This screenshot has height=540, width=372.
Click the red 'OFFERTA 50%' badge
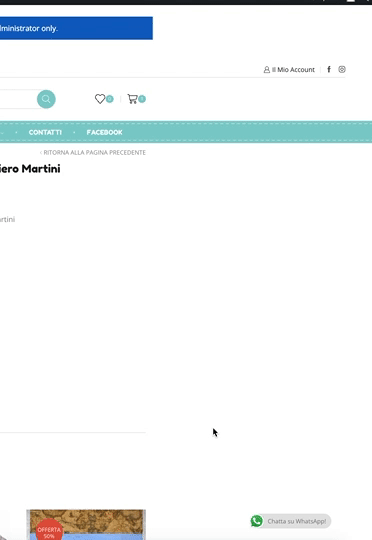(x=49, y=529)
